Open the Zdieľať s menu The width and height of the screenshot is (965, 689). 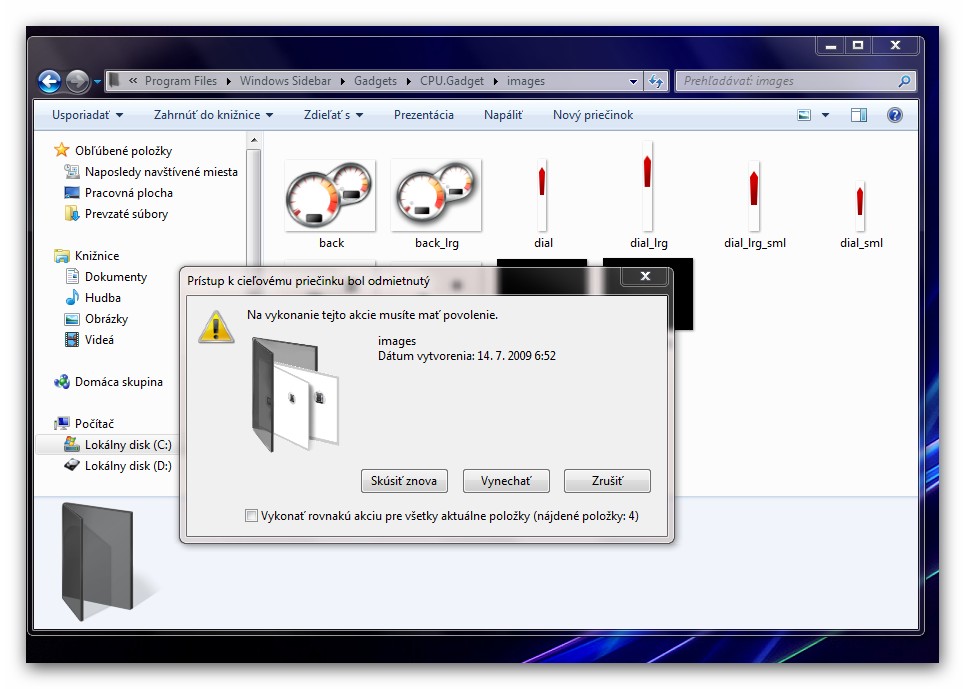point(333,115)
